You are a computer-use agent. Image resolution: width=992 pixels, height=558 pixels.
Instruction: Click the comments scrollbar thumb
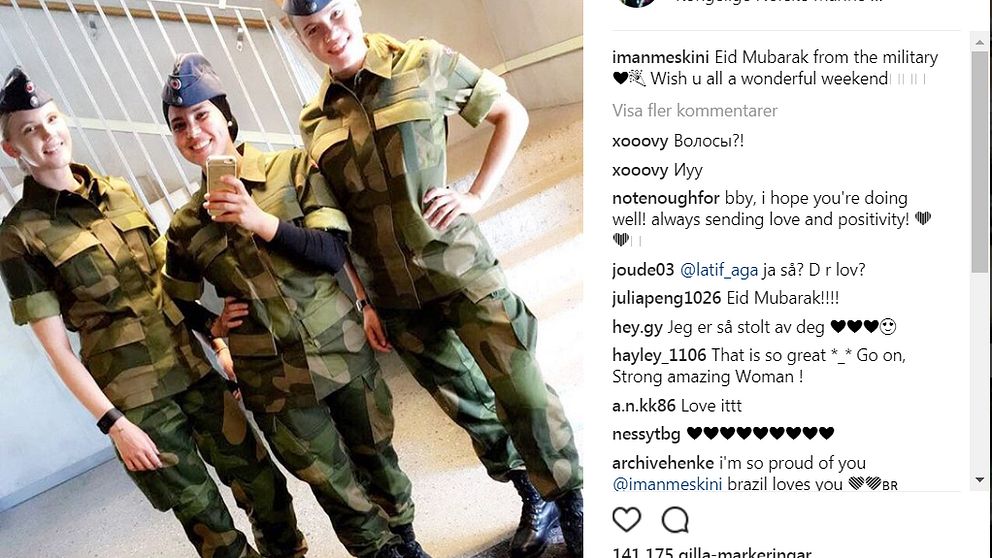(981, 162)
